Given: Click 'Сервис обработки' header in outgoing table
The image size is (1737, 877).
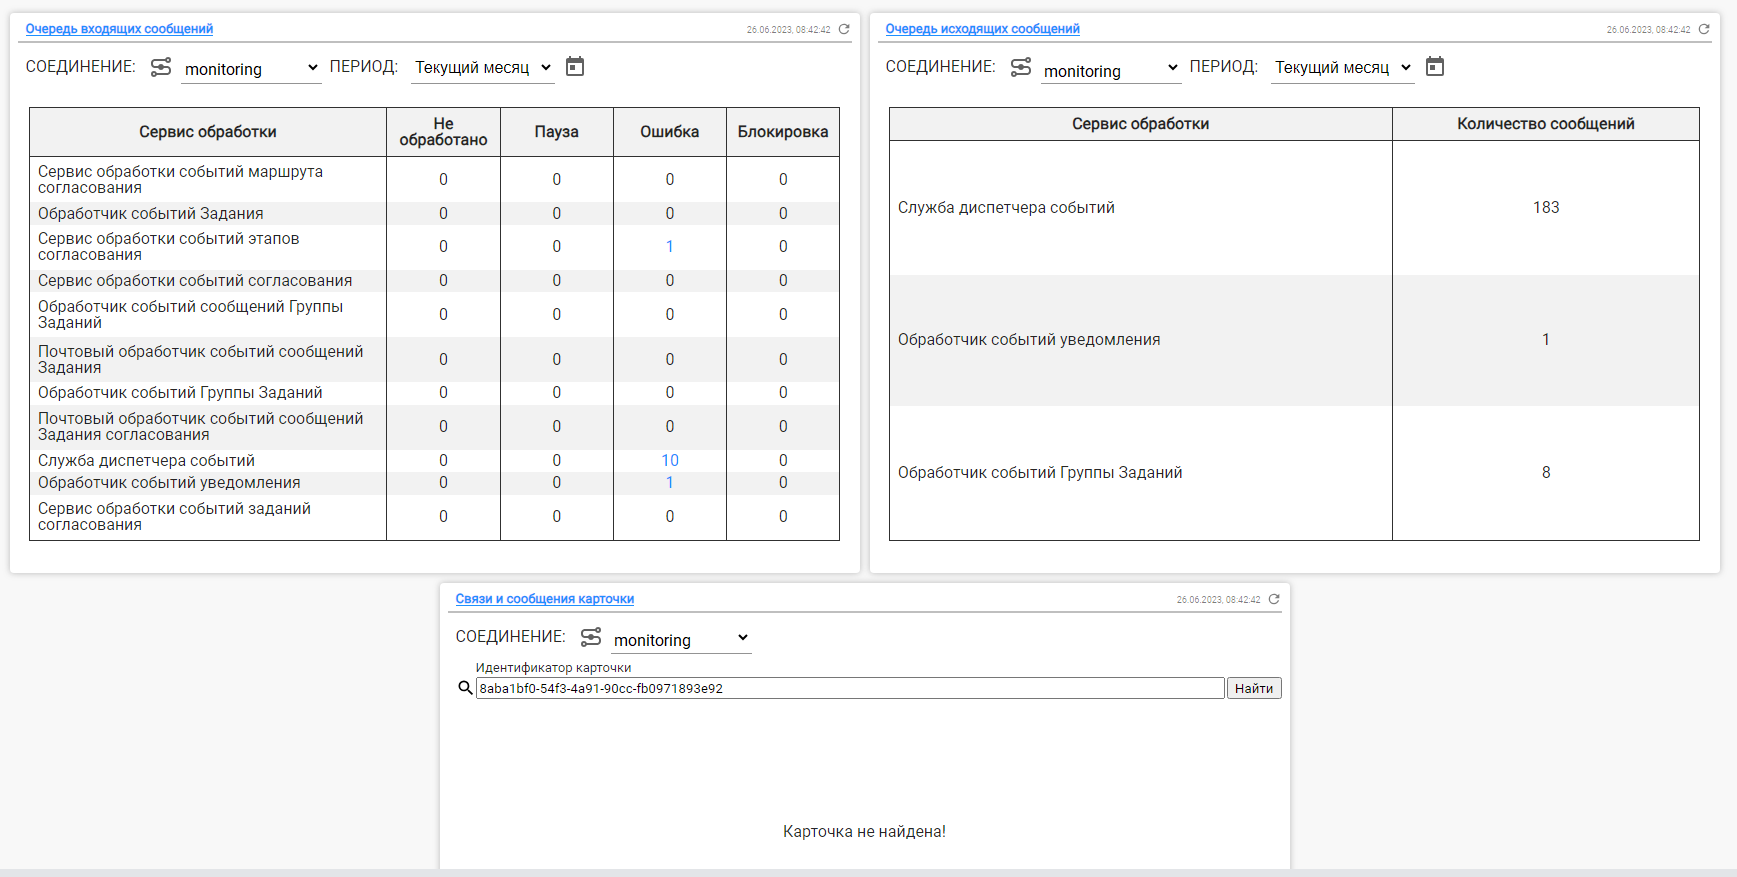Looking at the screenshot, I should pos(1141,124).
